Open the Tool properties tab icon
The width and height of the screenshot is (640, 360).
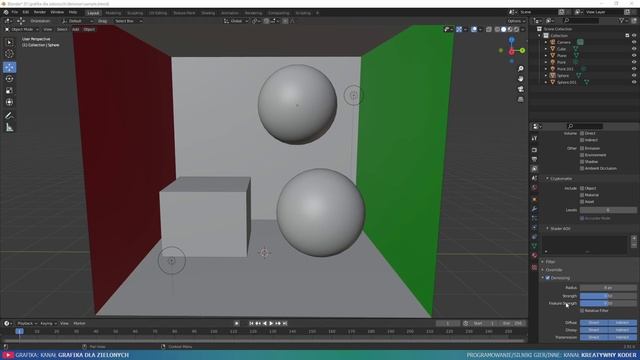coord(534,139)
